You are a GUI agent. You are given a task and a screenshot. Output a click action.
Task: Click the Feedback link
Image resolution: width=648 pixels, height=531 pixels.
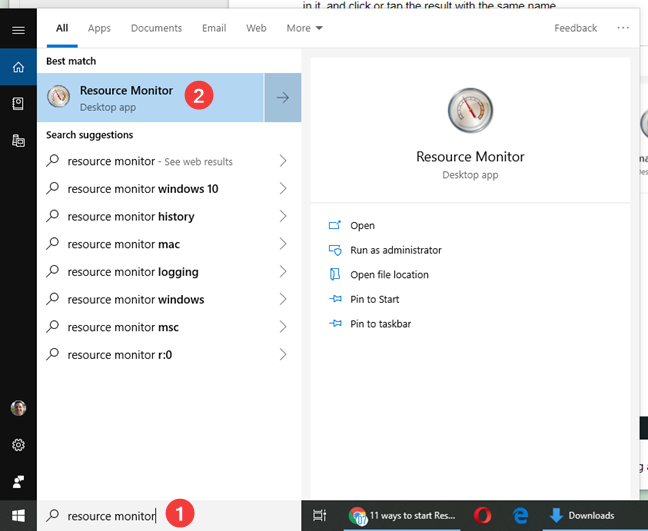(575, 28)
